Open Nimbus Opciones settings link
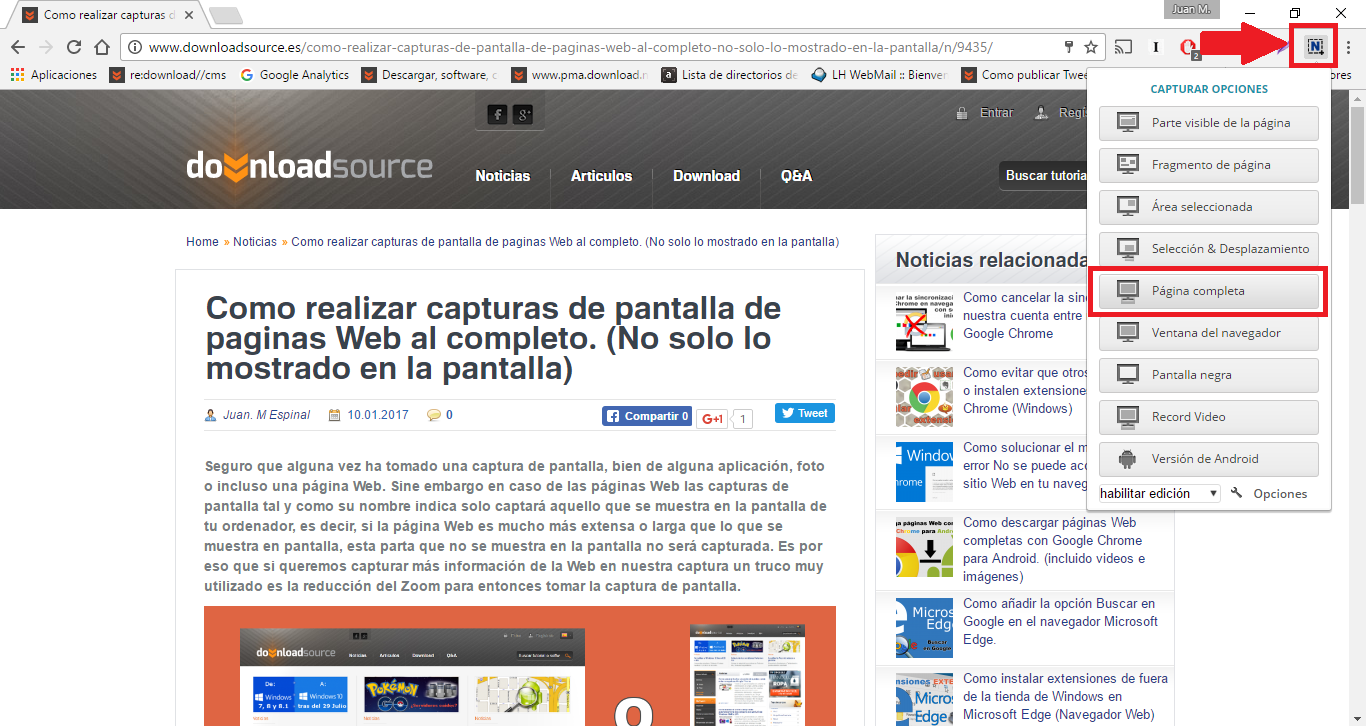 [1280, 493]
